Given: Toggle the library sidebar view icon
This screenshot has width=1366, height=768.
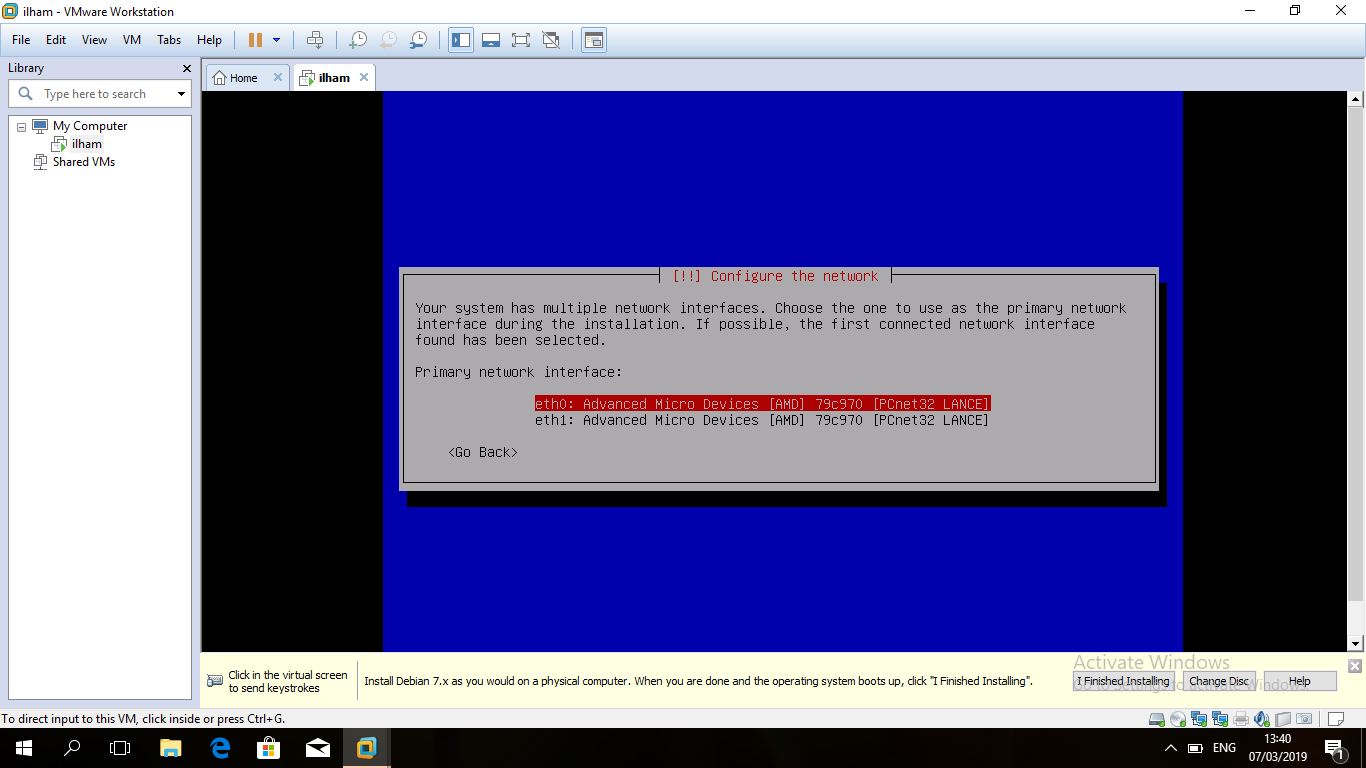Looking at the screenshot, I should coord(461,40).
